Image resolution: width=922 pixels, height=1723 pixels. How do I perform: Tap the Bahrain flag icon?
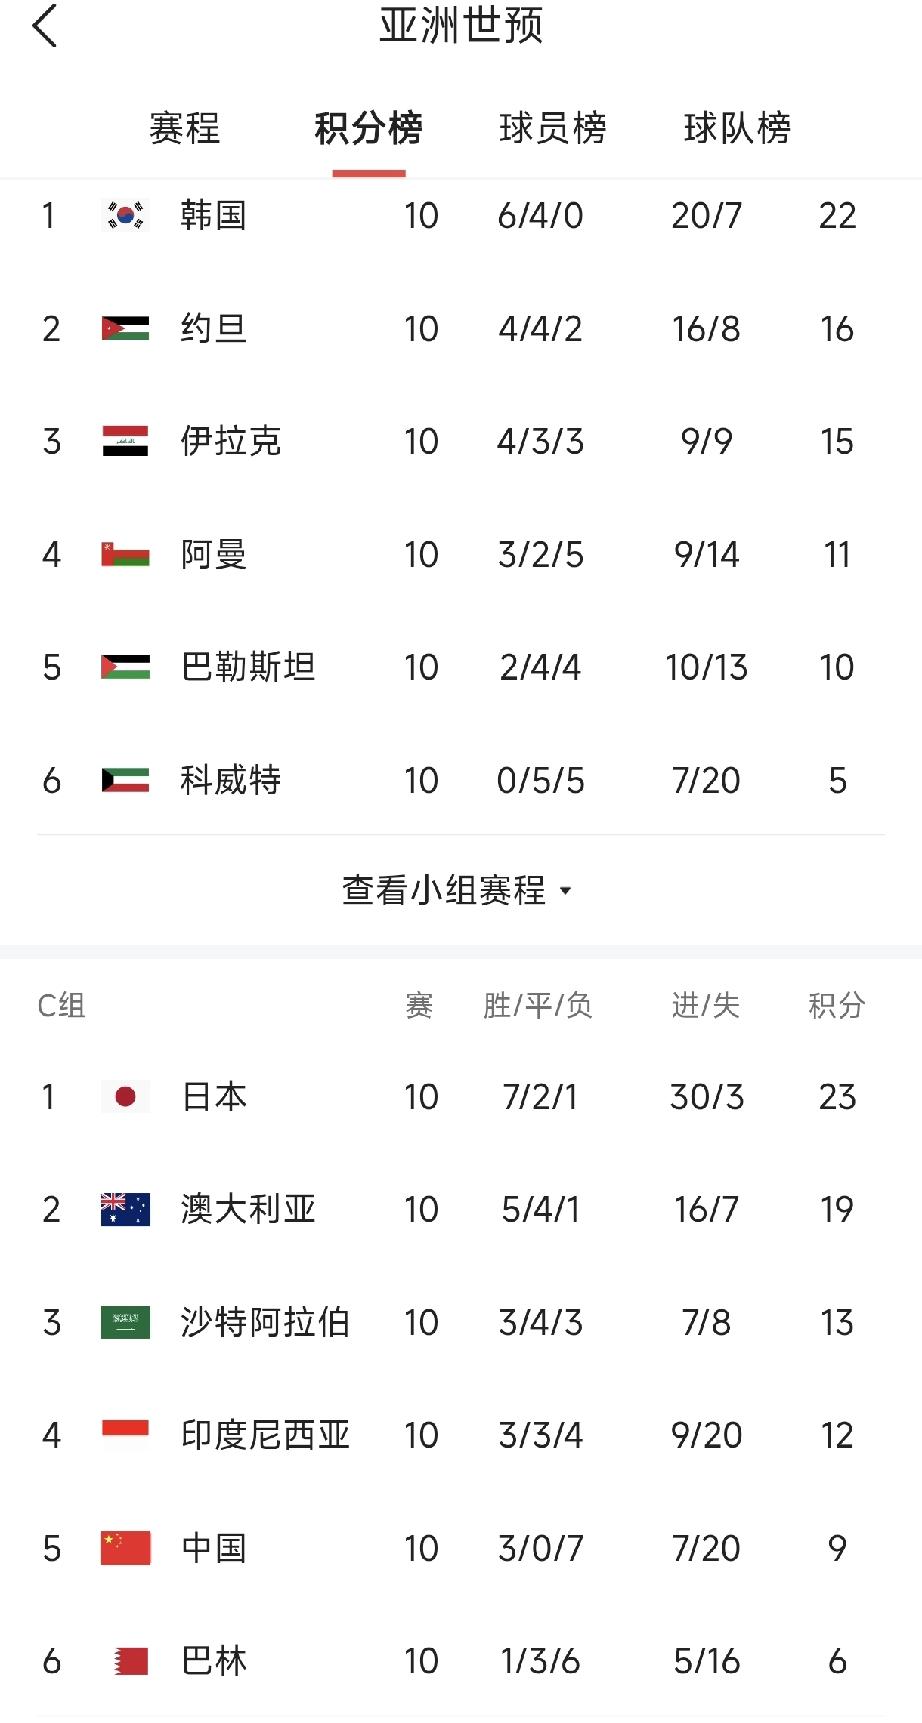(131, 1661)
